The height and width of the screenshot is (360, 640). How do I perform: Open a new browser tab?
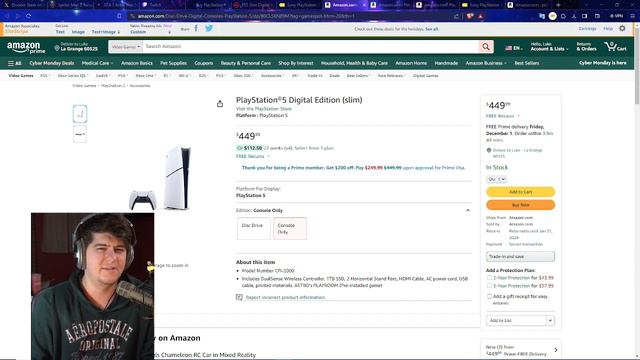tap(558, 5)
